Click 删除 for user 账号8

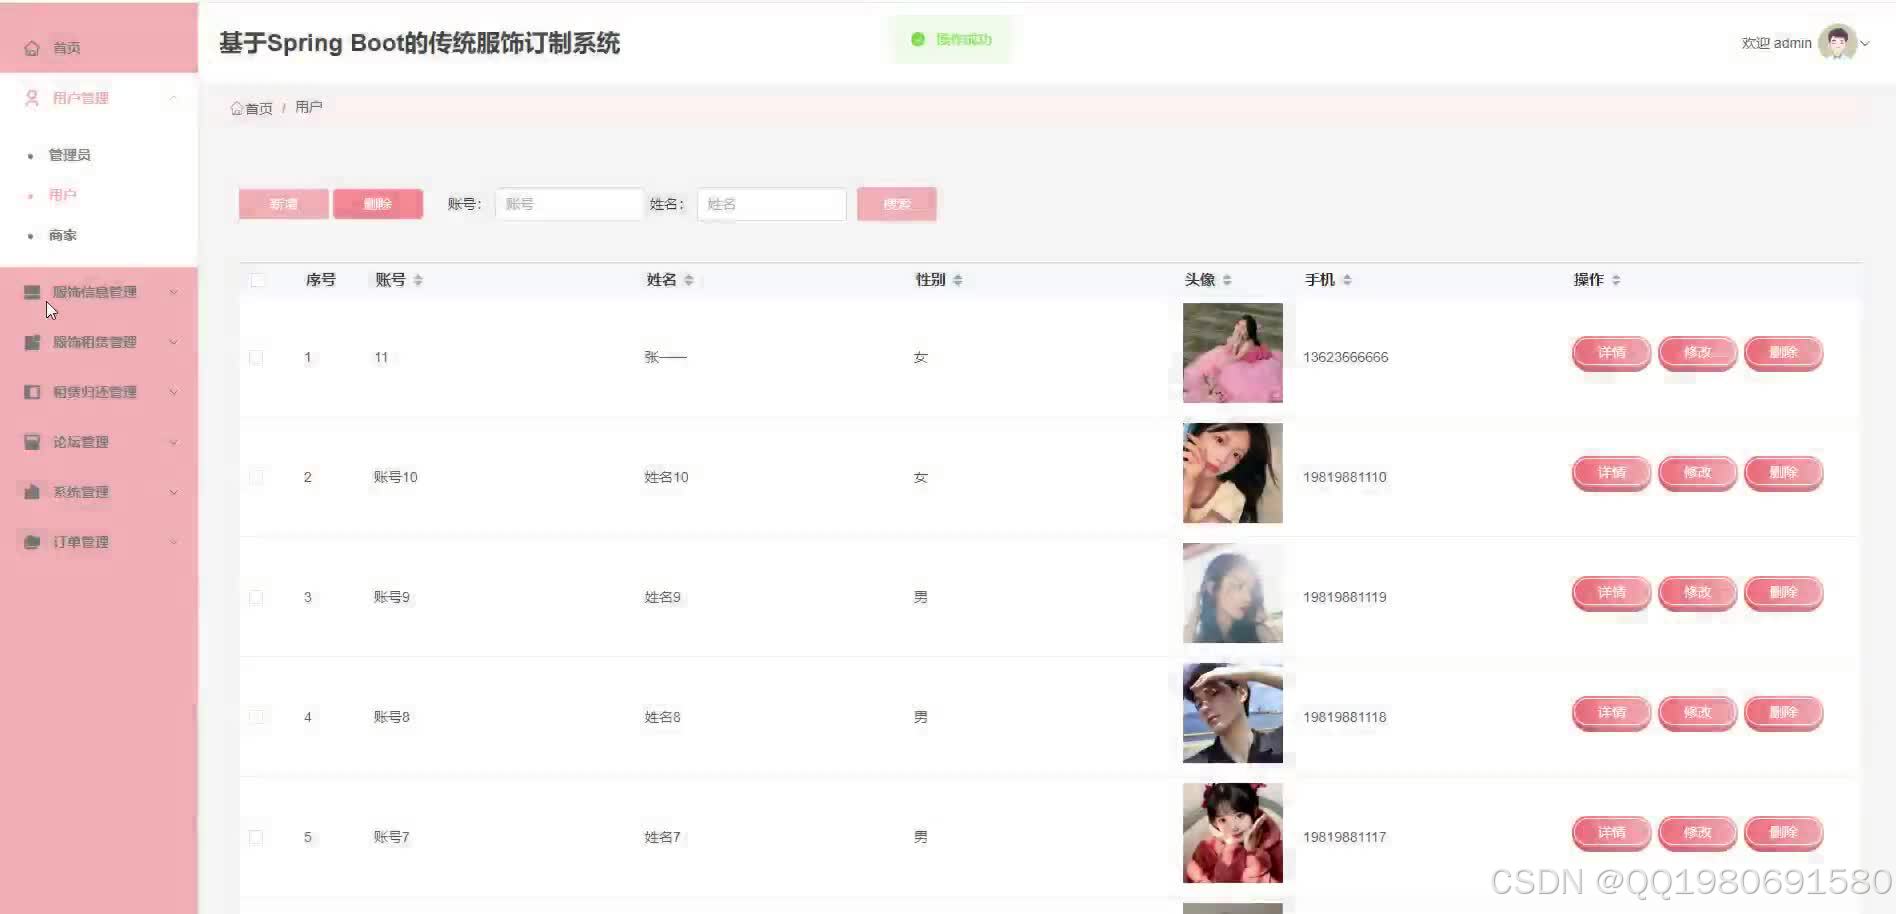tap(1783, 713)
